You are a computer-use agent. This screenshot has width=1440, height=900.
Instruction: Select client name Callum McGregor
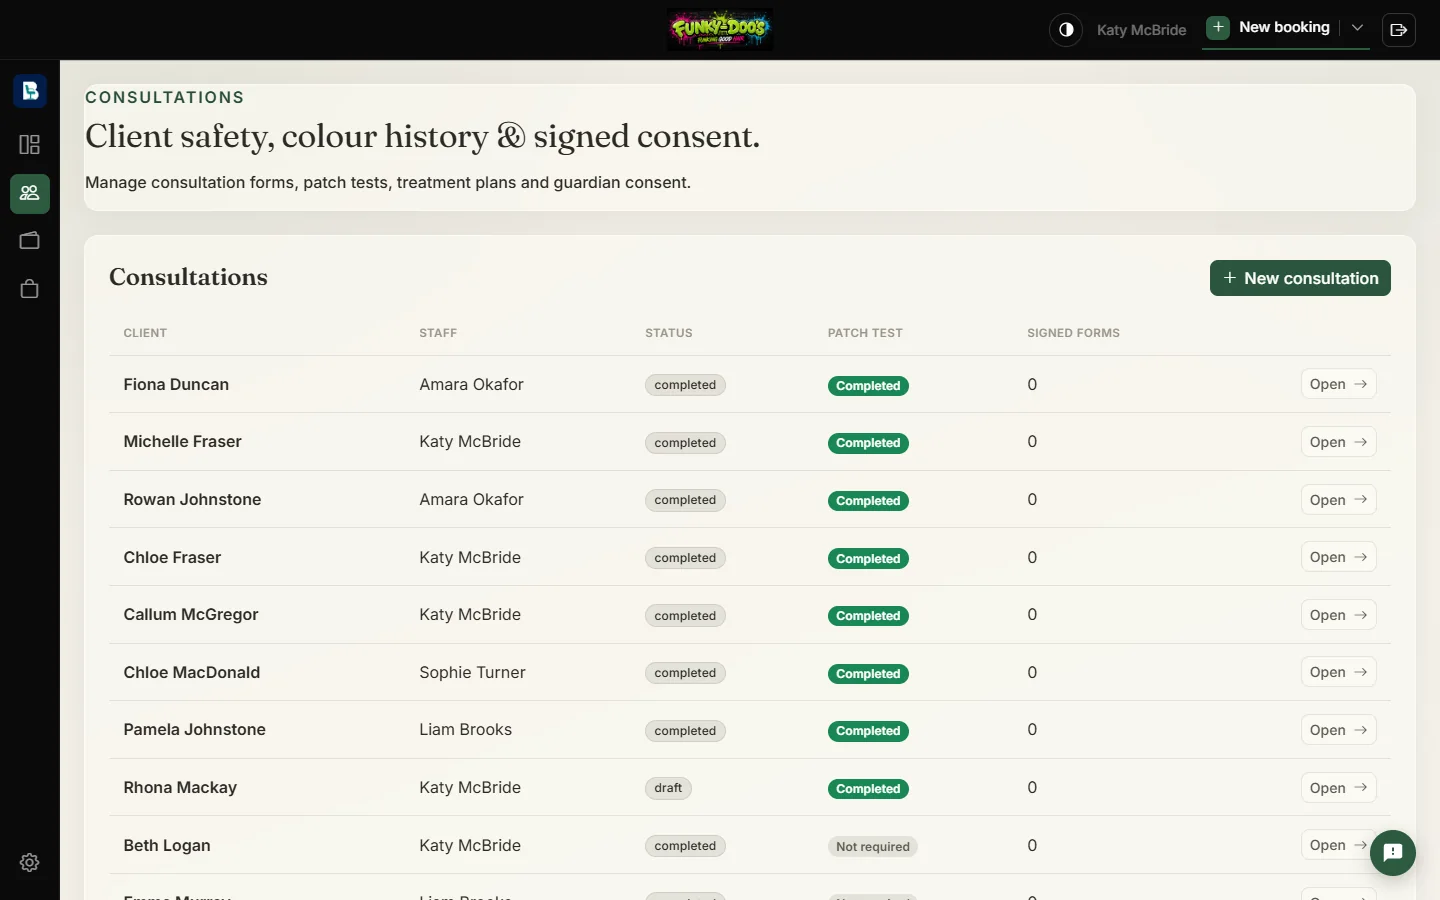coord(191,615)
